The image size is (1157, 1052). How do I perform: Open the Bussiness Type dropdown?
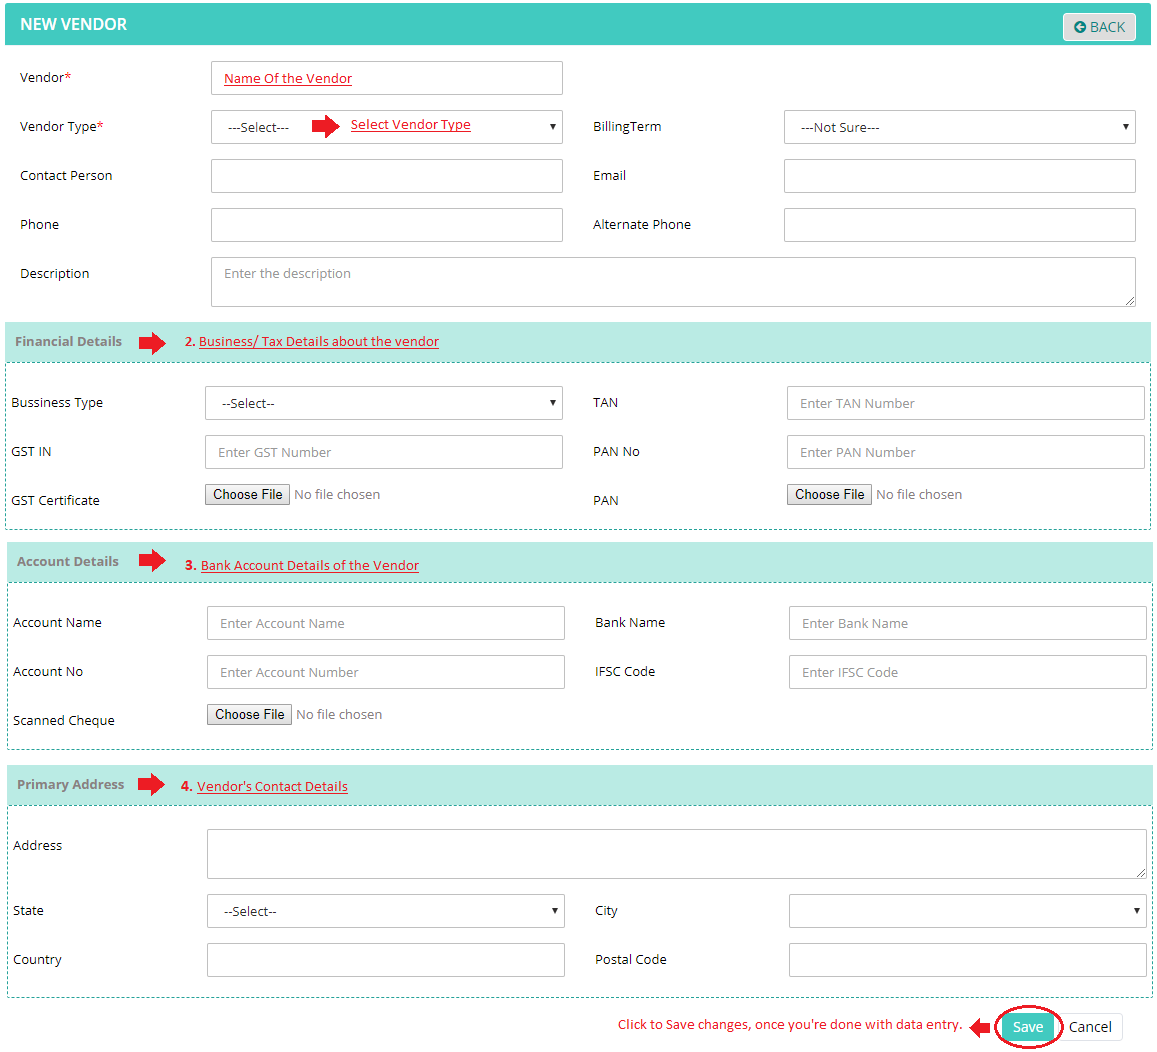pos(383,403)
